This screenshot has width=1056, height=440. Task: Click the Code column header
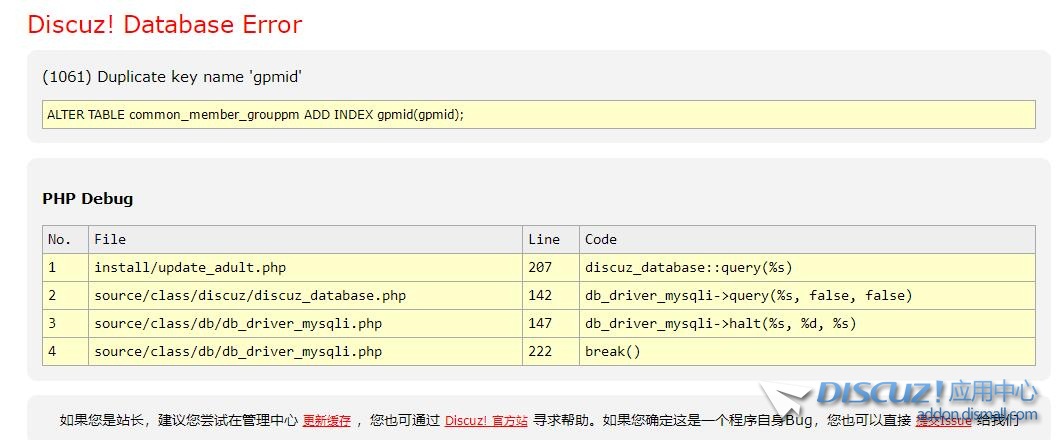point(601,240)
